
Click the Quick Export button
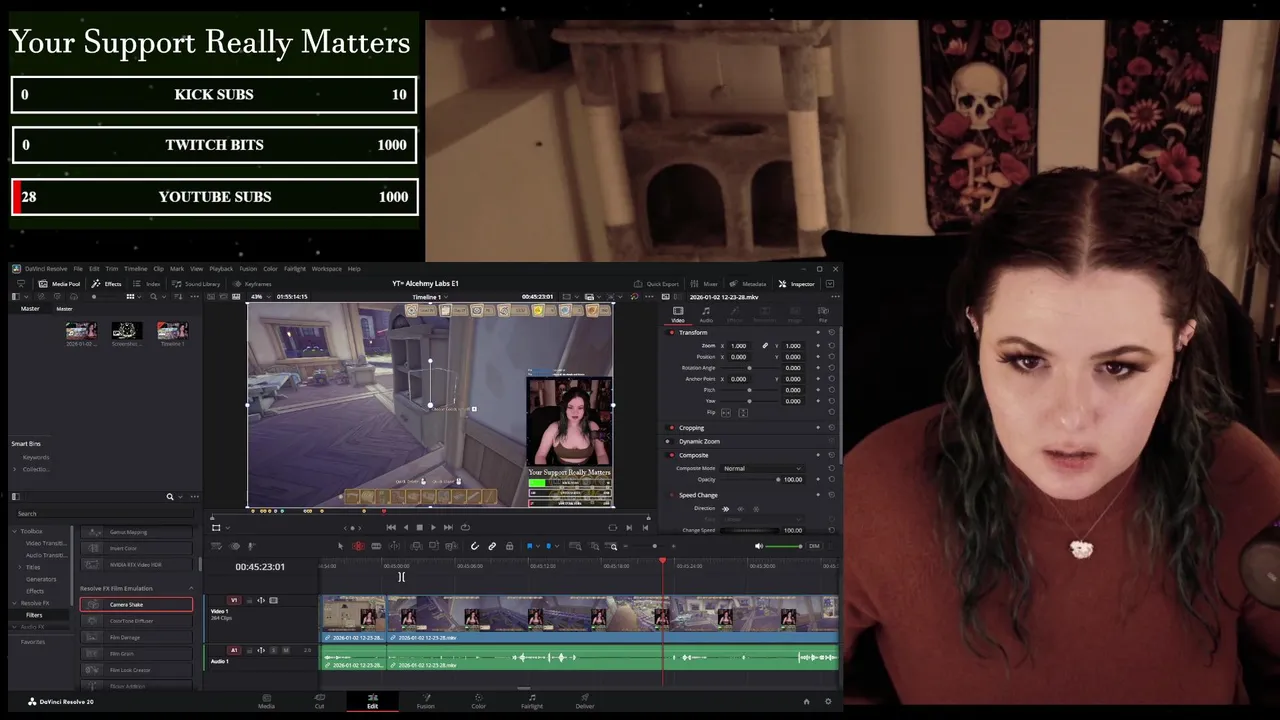point(656,284)
